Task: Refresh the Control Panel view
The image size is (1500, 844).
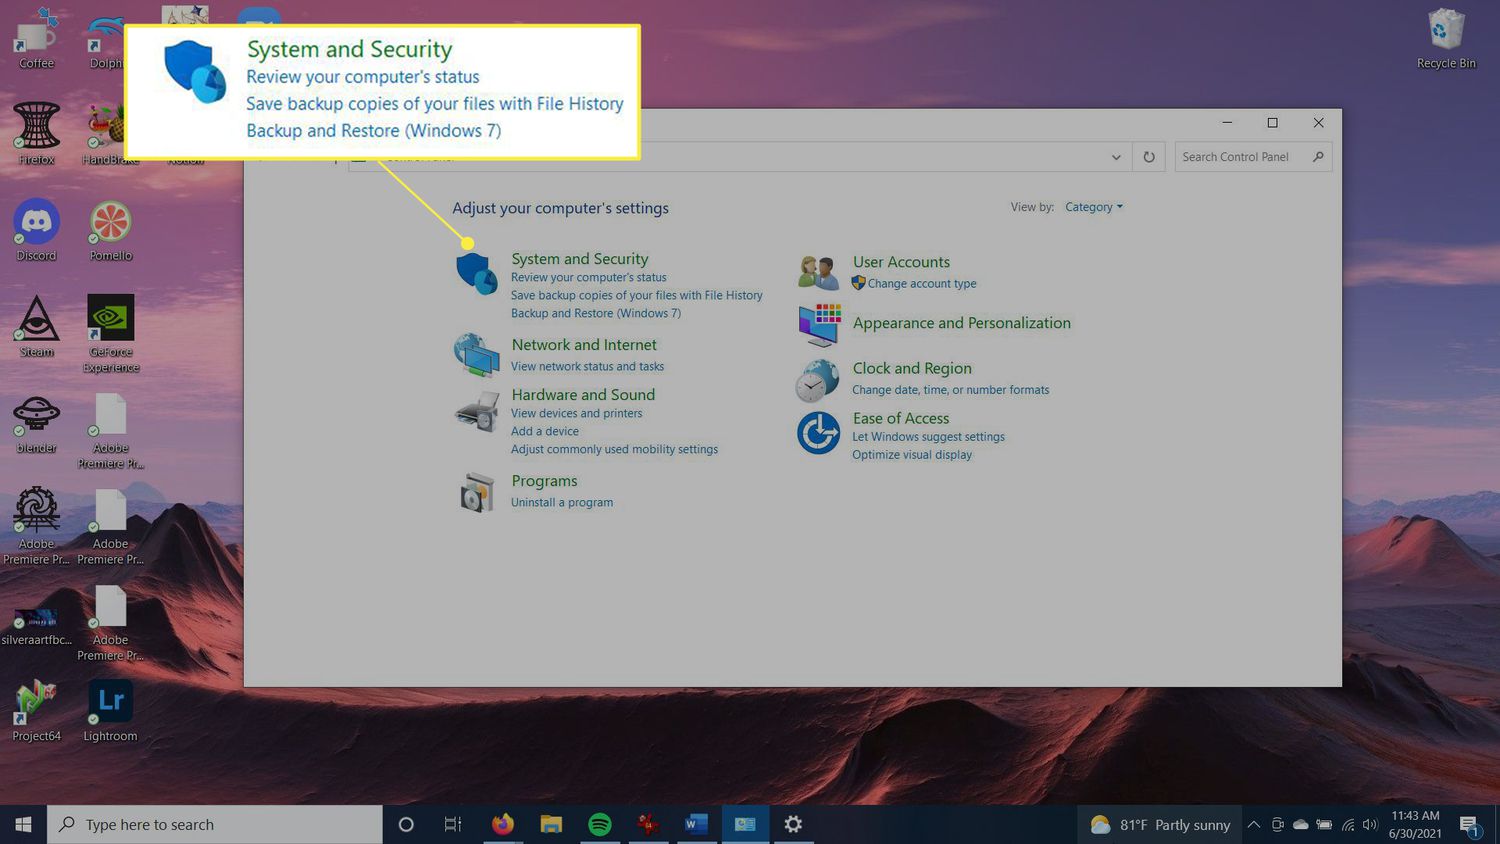Action: click(x=1149, y=157)
